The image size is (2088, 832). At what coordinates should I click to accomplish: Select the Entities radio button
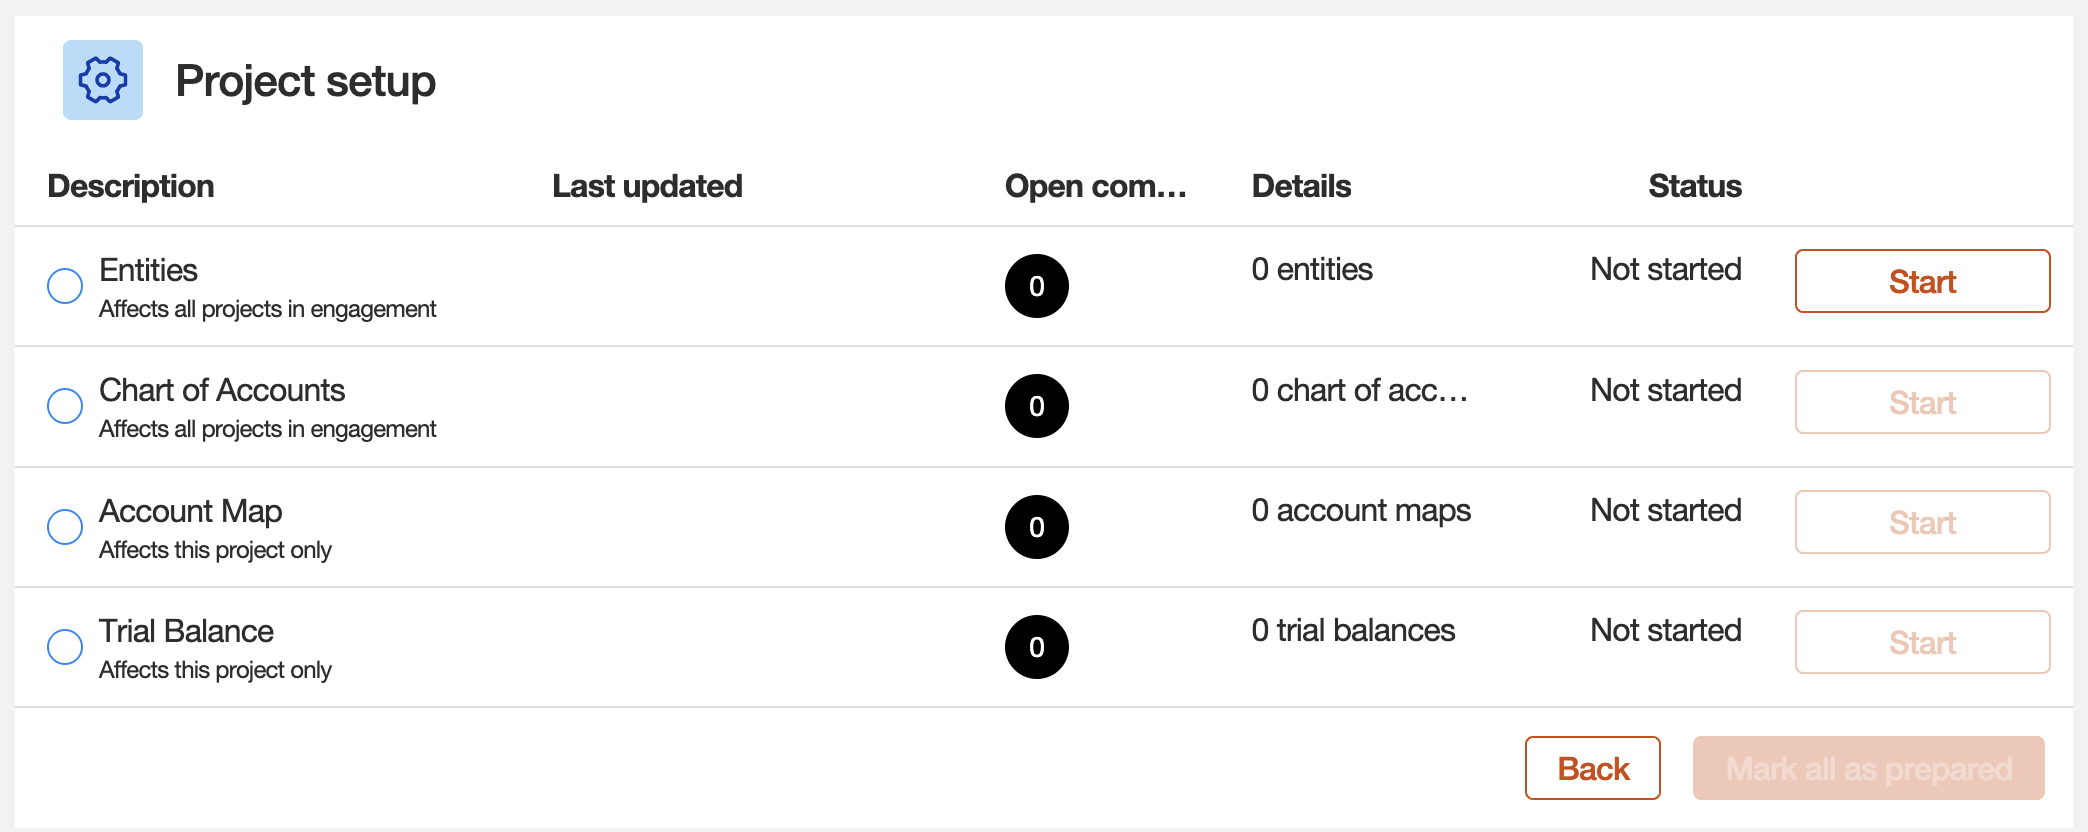point(64,285)
